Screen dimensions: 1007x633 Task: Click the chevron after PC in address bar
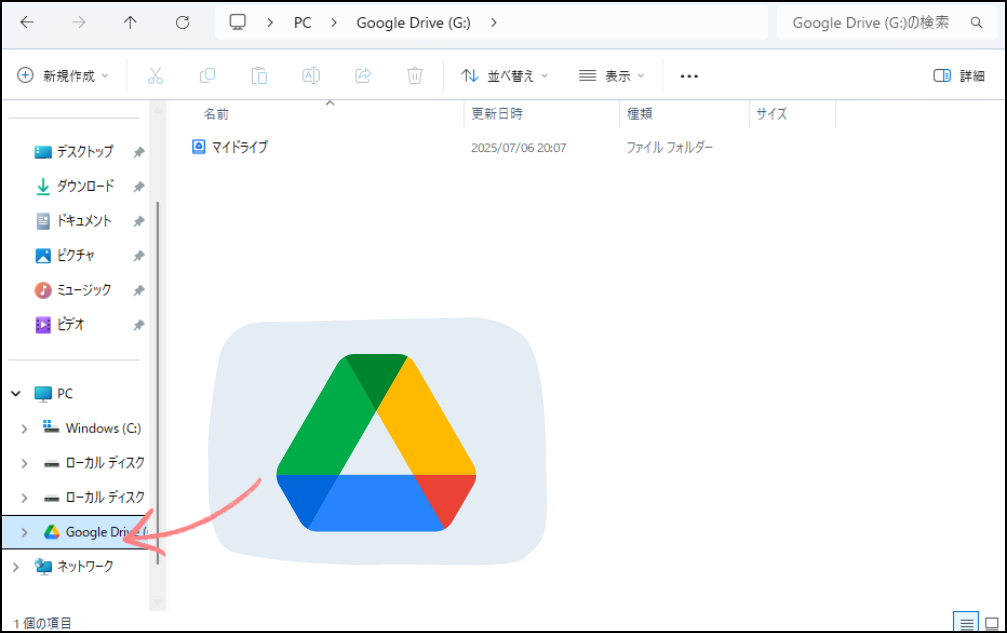(x=334, y=22)
